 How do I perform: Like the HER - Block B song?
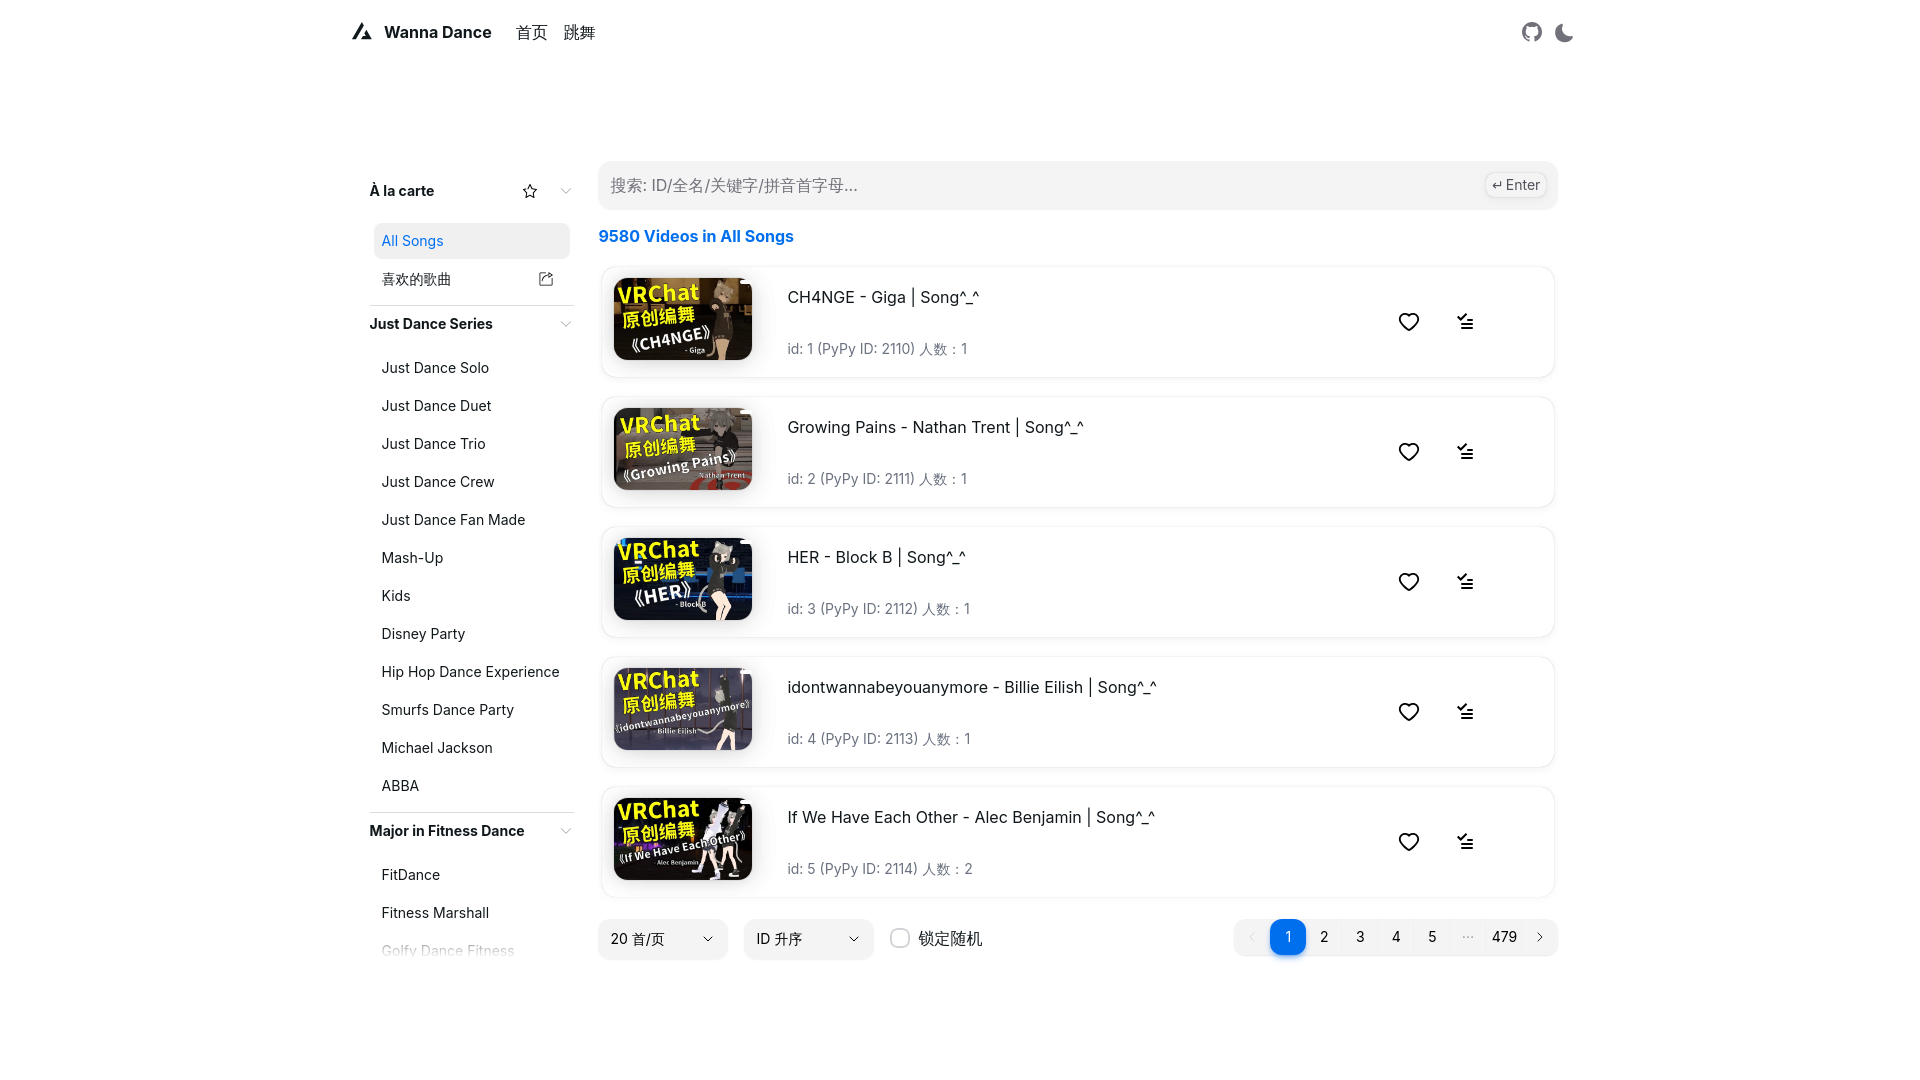[1409, 582]
